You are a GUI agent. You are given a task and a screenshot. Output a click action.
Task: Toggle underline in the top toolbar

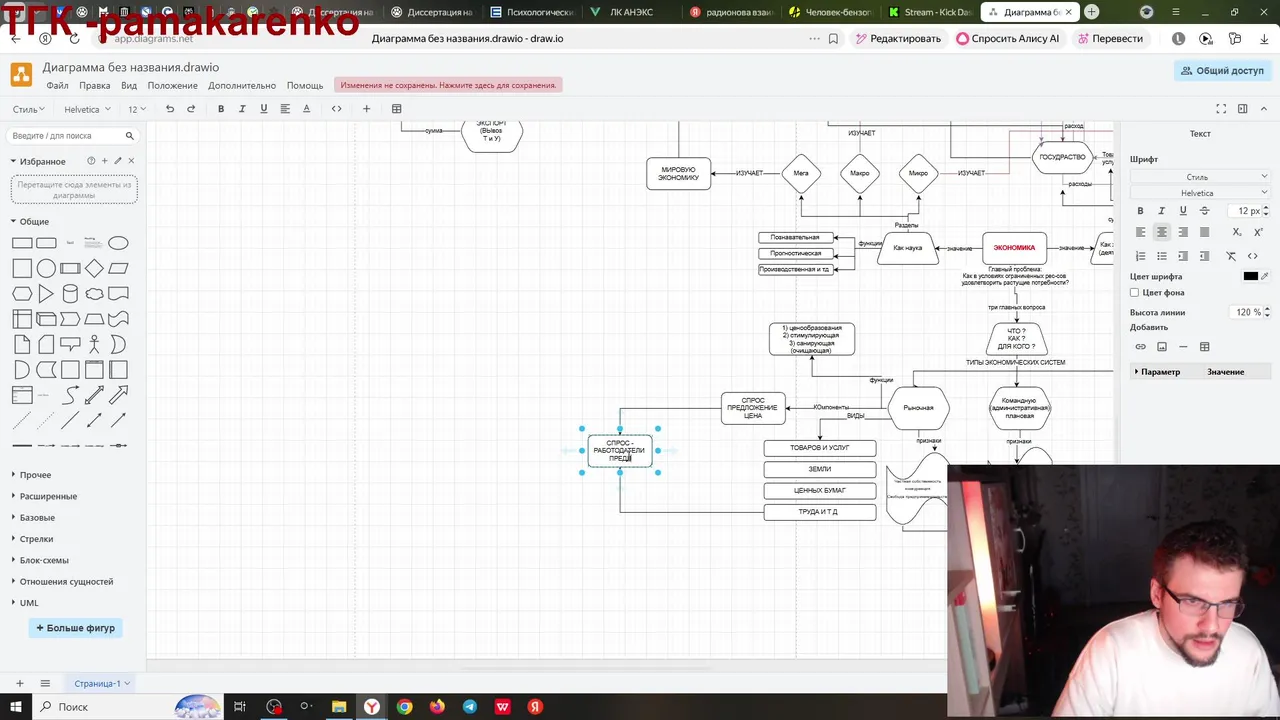pos(264,109)
